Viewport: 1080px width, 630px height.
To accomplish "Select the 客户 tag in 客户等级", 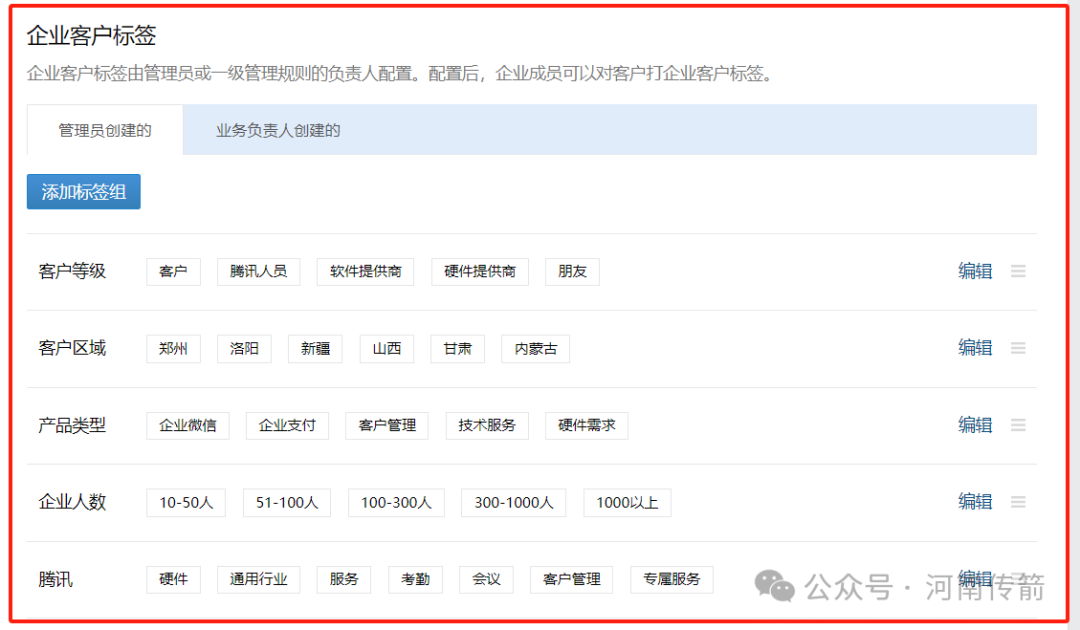I will tap(173, 271).
